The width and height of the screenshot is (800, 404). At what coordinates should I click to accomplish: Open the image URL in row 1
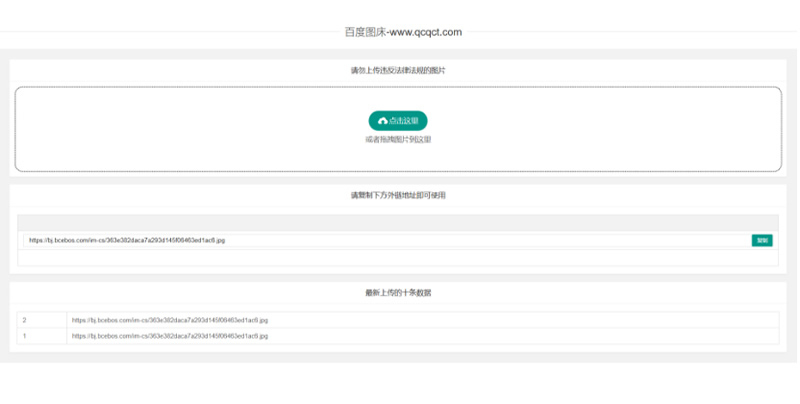(170, 336)
